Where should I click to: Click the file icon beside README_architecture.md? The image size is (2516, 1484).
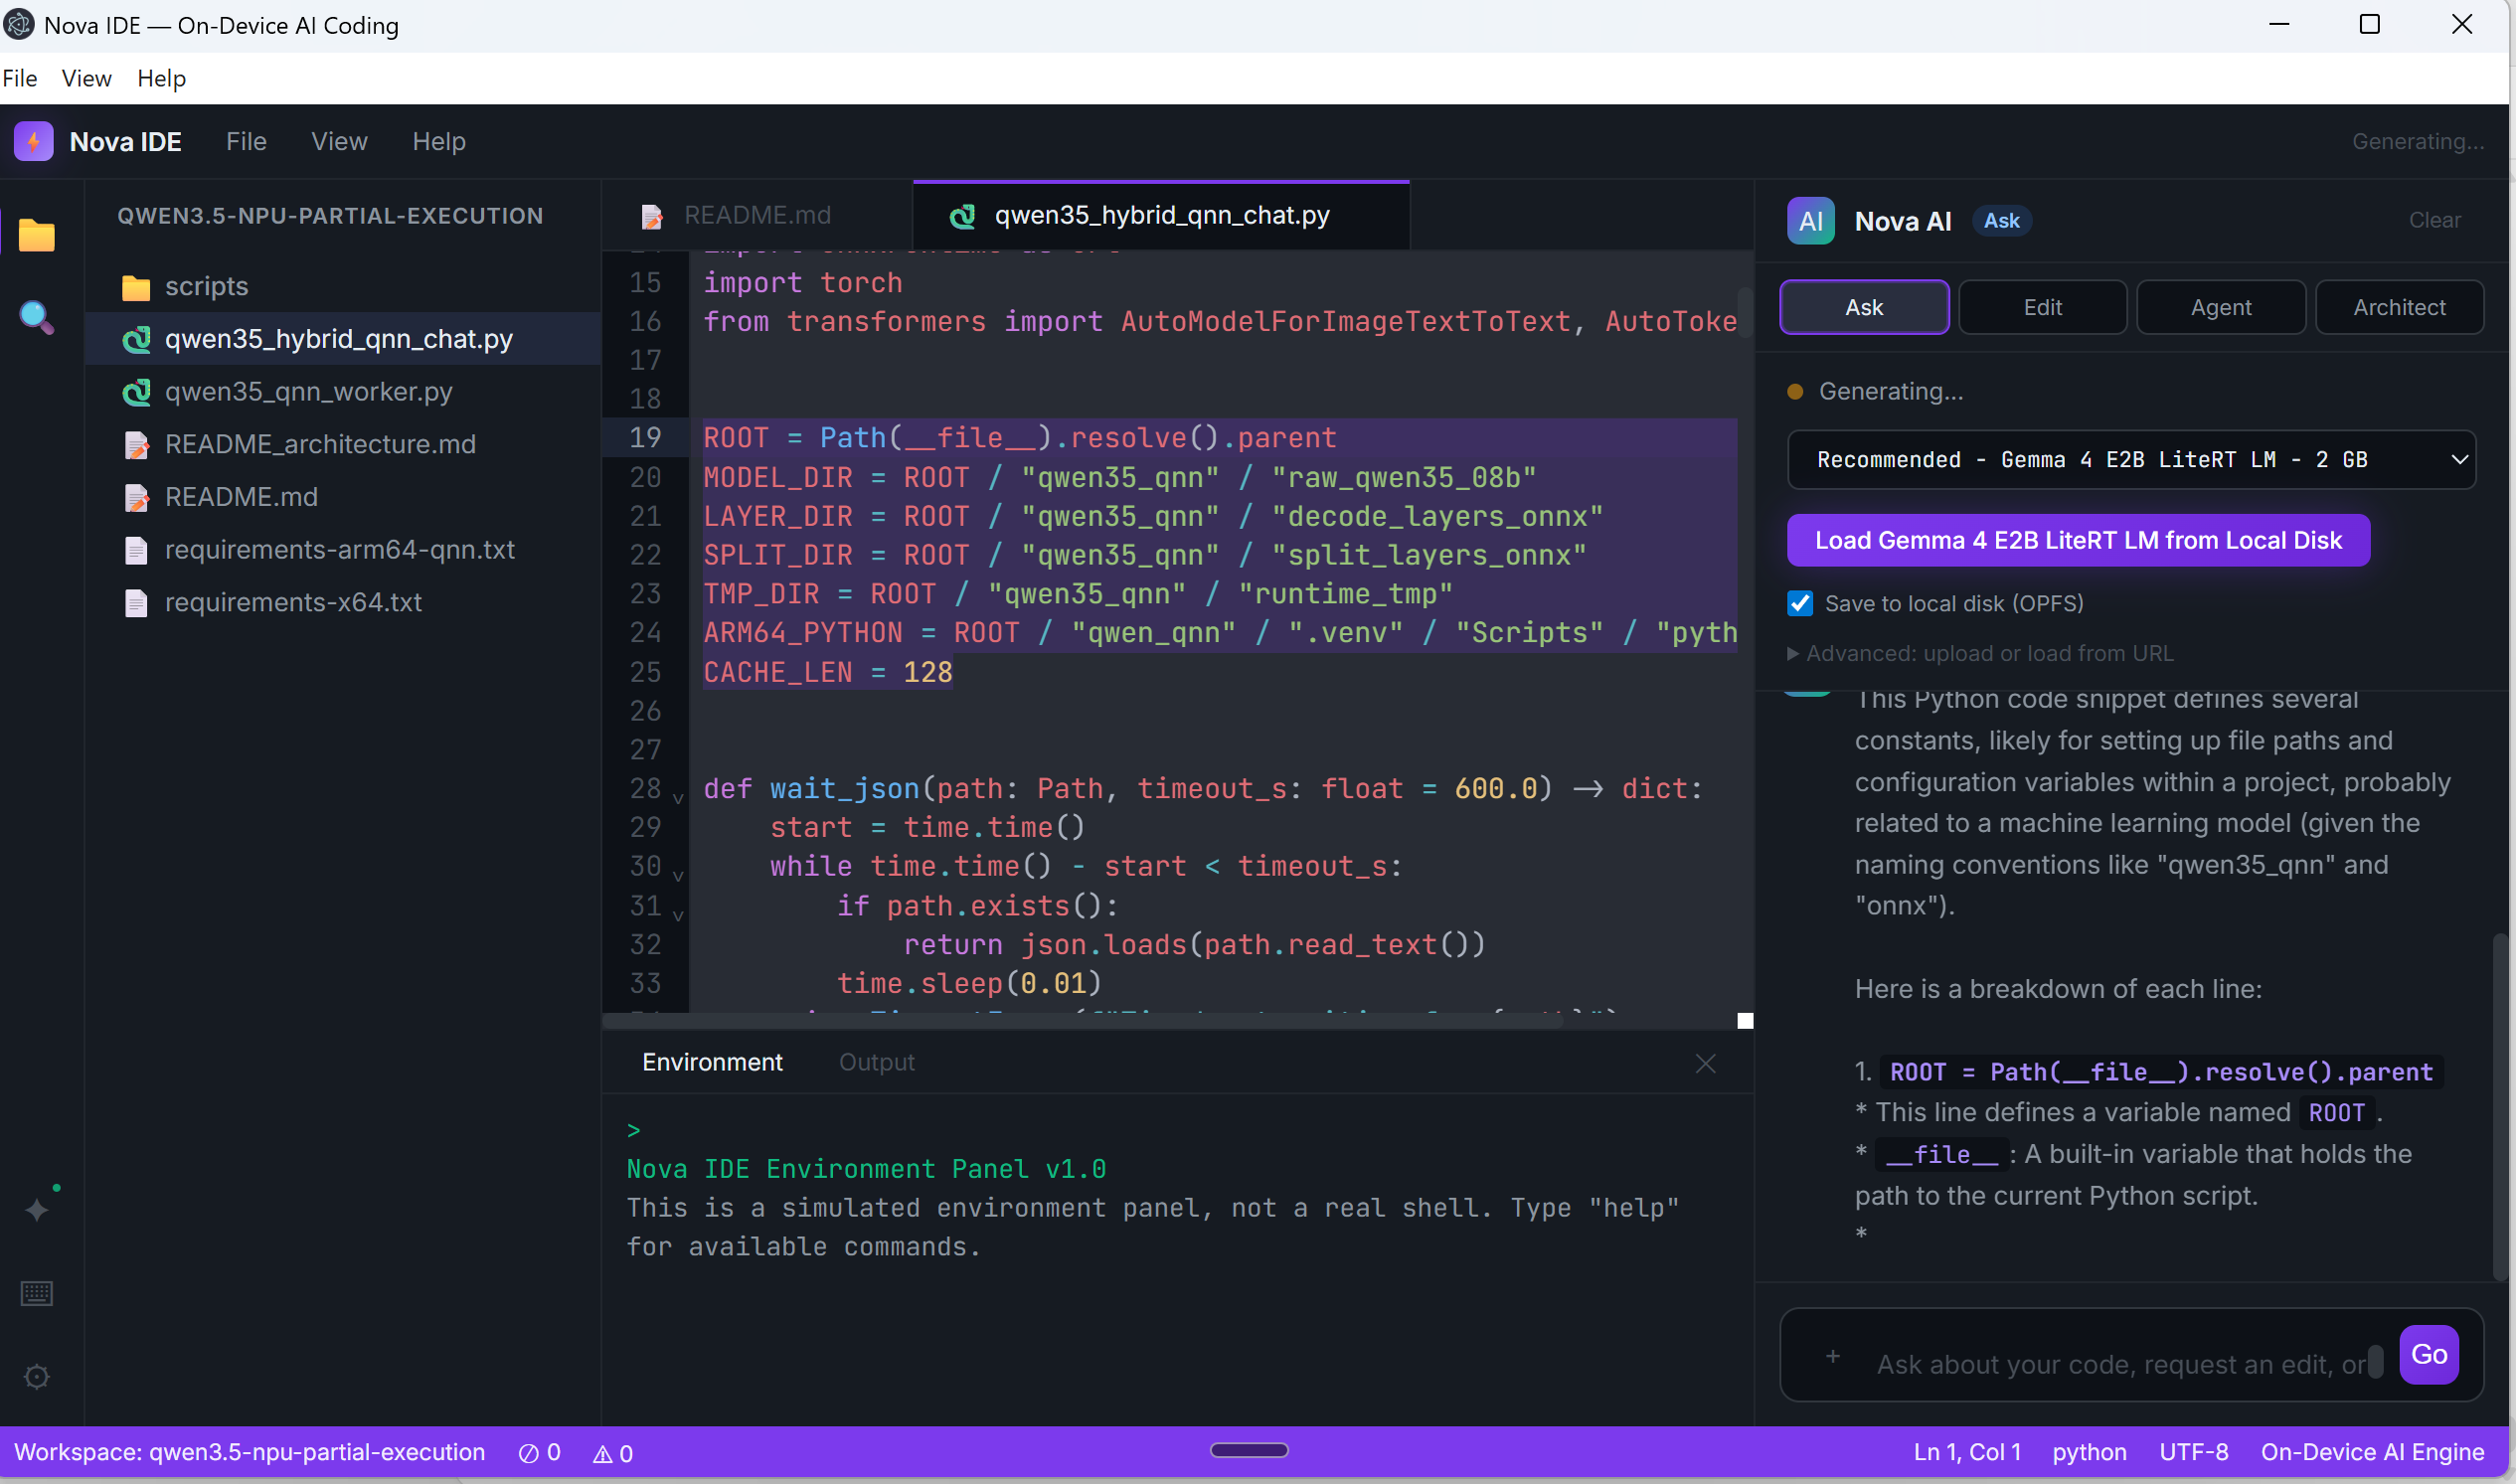(136, 445)
